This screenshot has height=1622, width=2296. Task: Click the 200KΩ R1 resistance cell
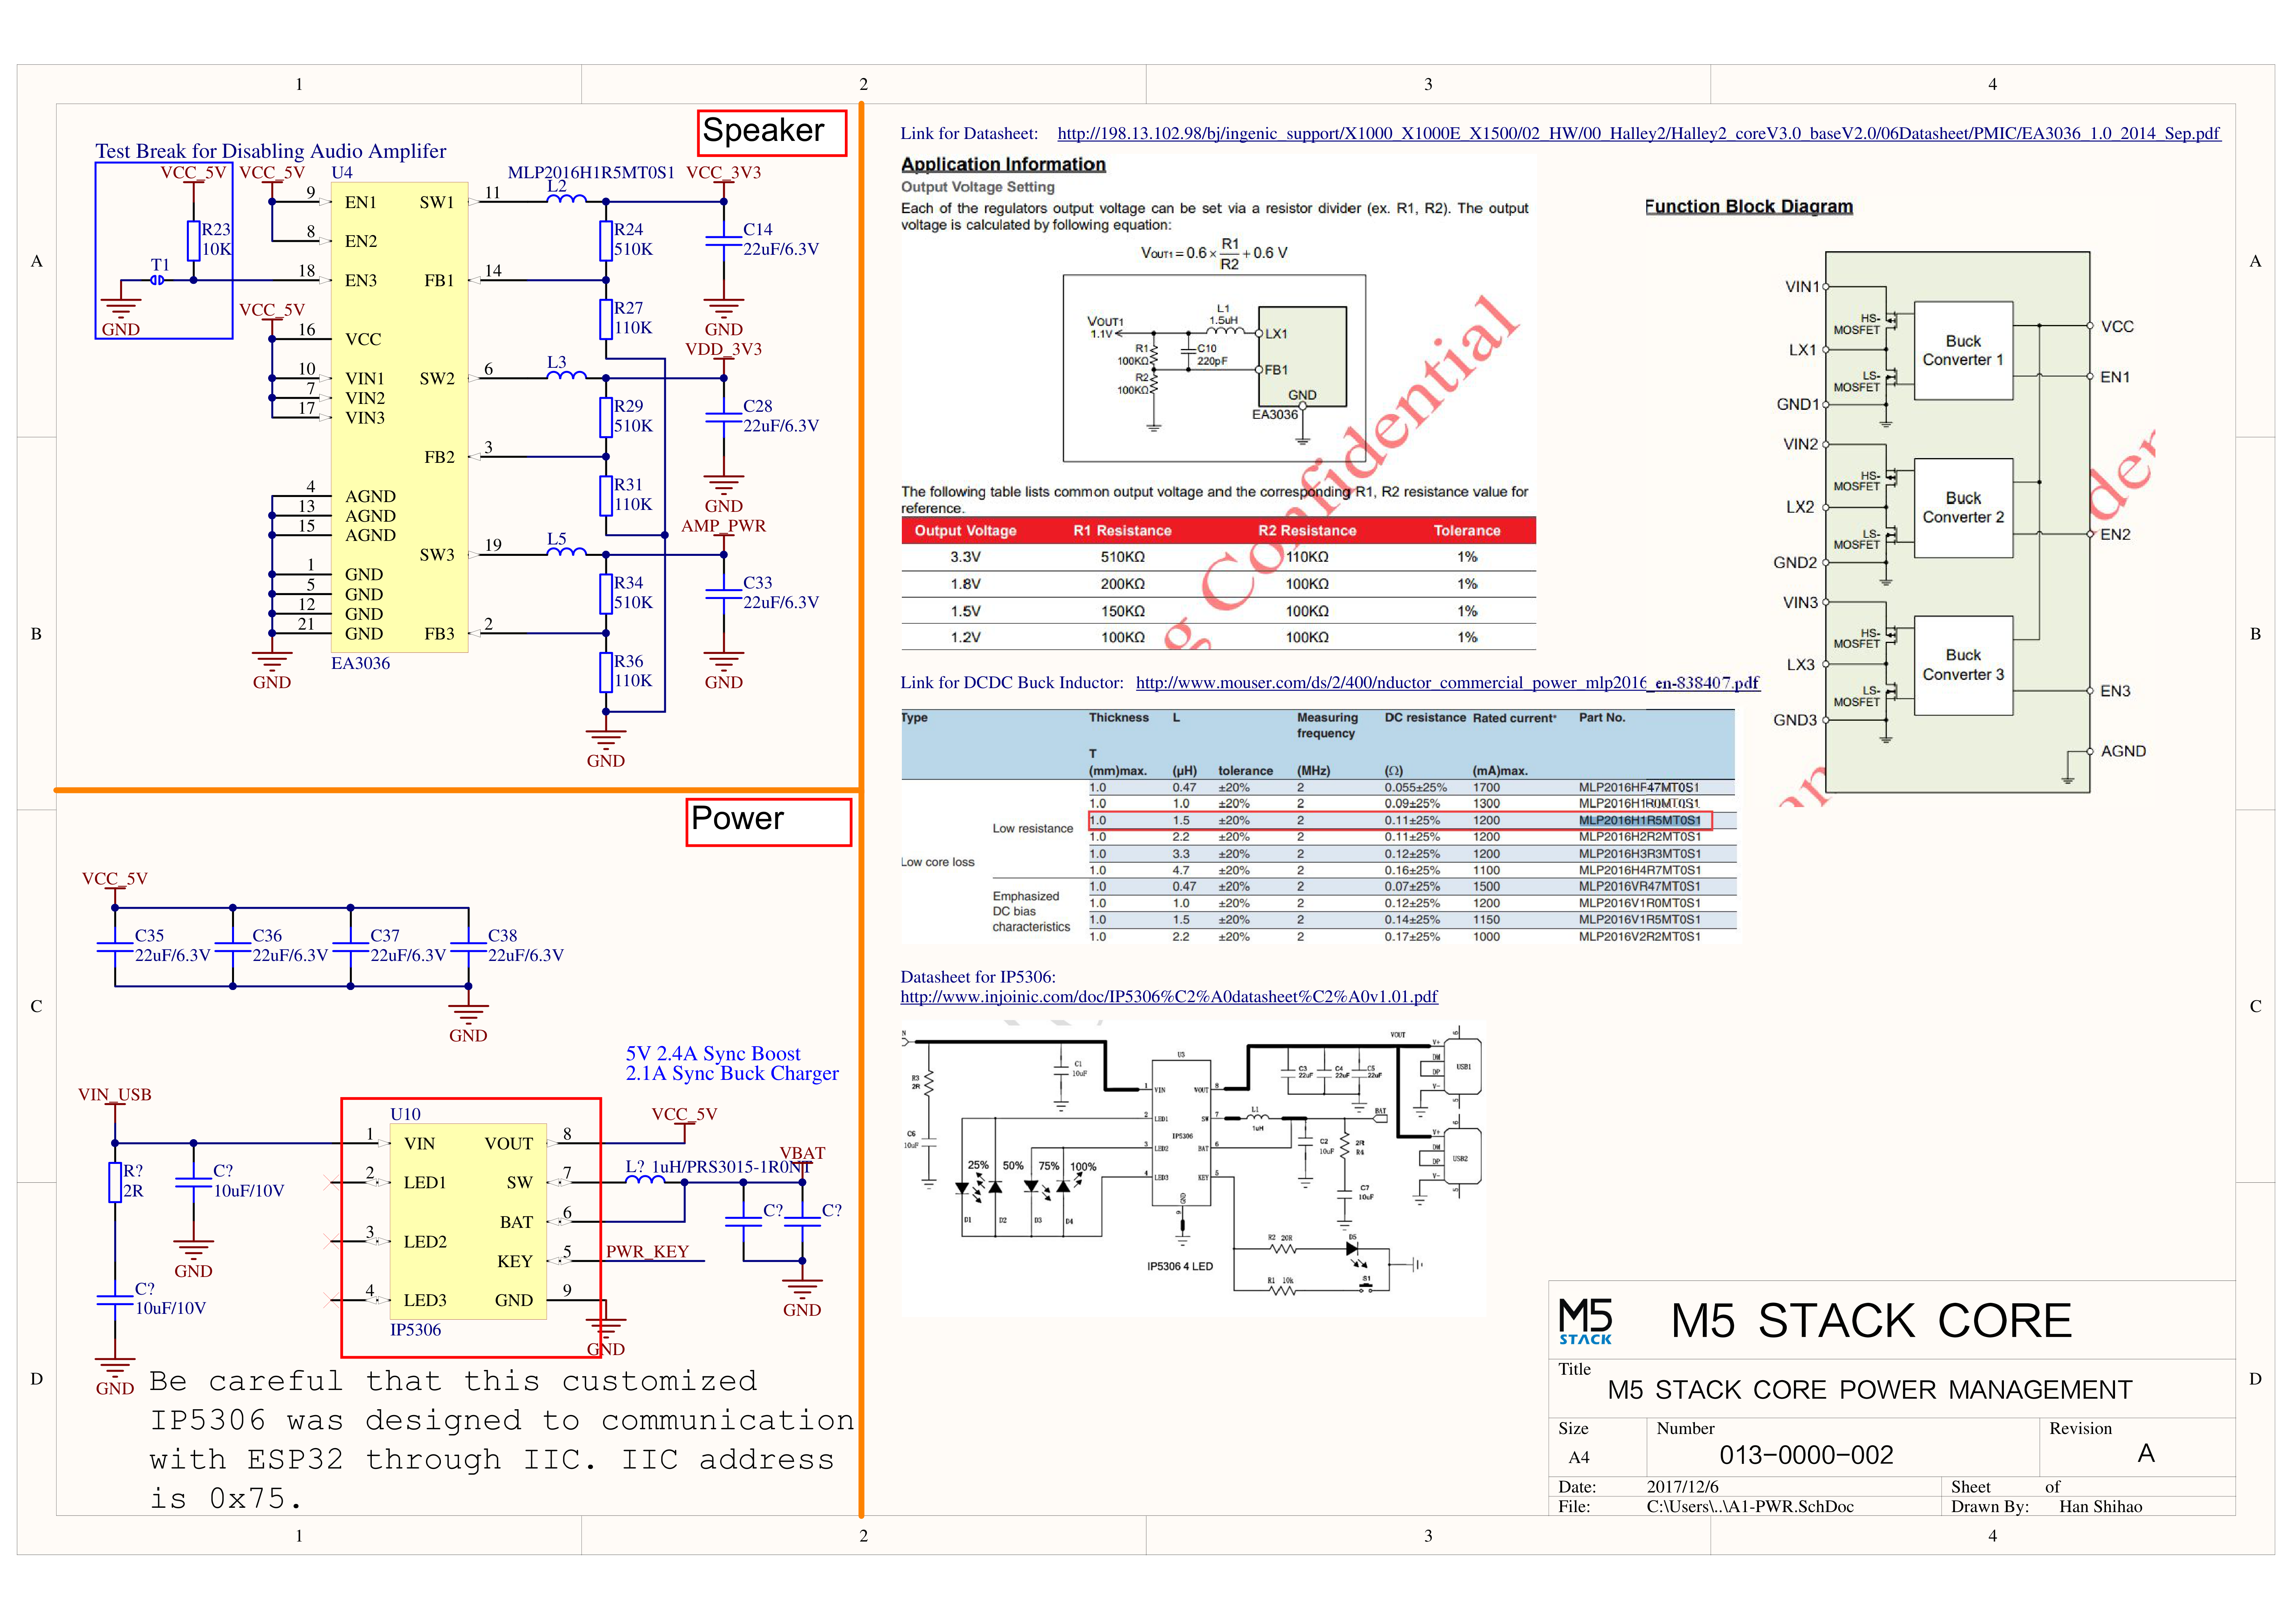point(1122,584)
